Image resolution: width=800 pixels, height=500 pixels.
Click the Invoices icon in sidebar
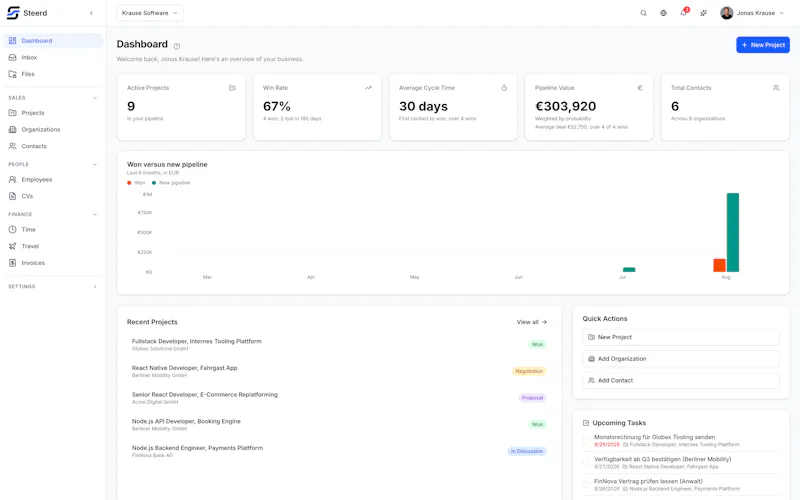[13, 263]
